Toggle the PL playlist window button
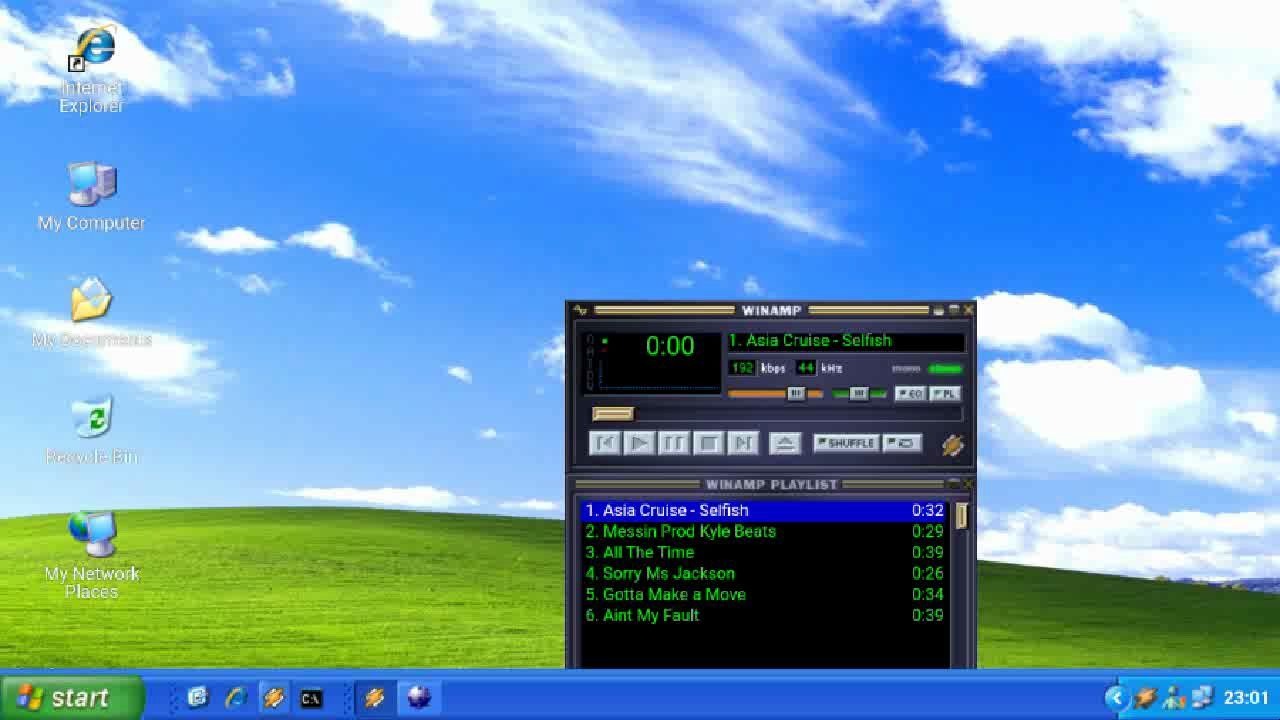Image resolution: width=1280 pixels, height=720 pixels. tap(945, 394)
